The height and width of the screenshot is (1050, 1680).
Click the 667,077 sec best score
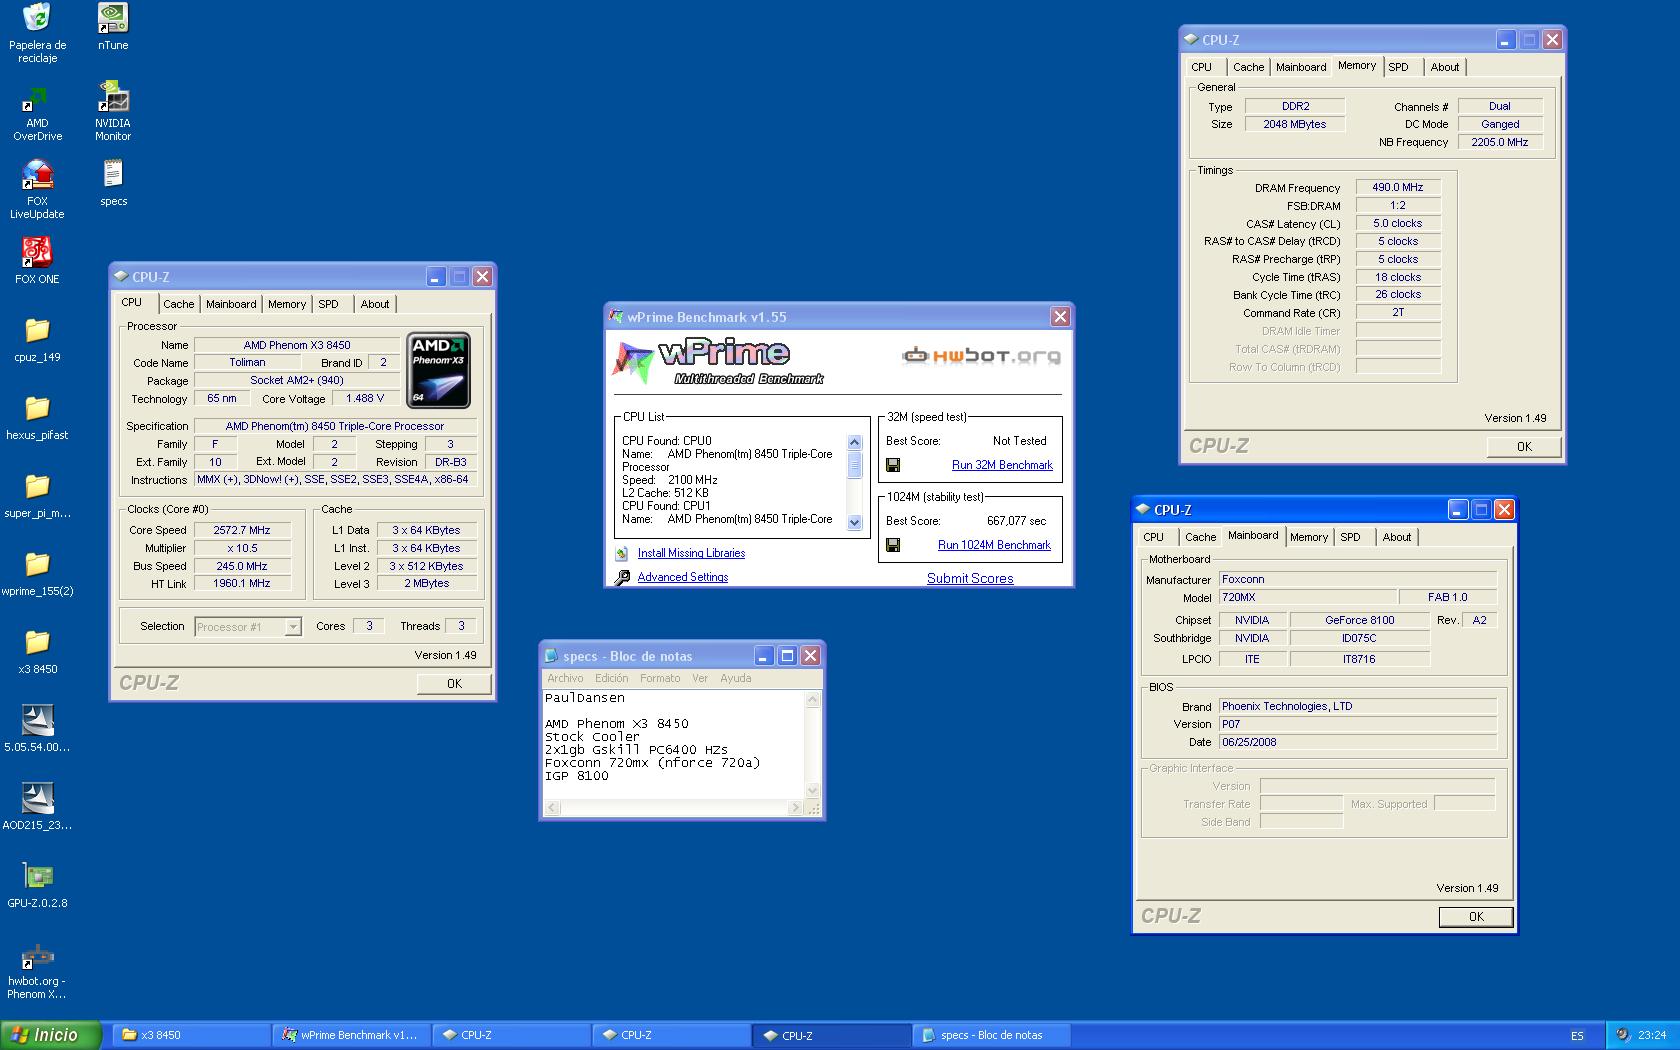pyautogui.click(x=1016, y=521)
